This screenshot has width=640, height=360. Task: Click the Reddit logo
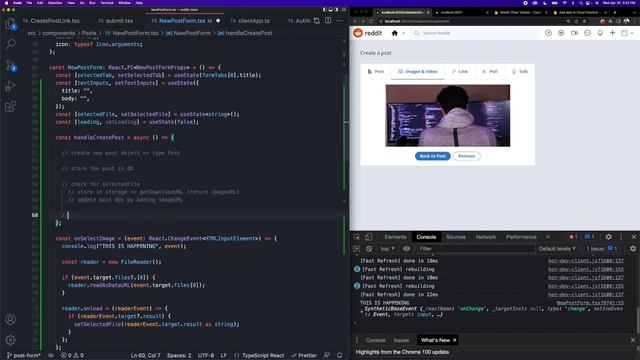[x=367, y=33]
